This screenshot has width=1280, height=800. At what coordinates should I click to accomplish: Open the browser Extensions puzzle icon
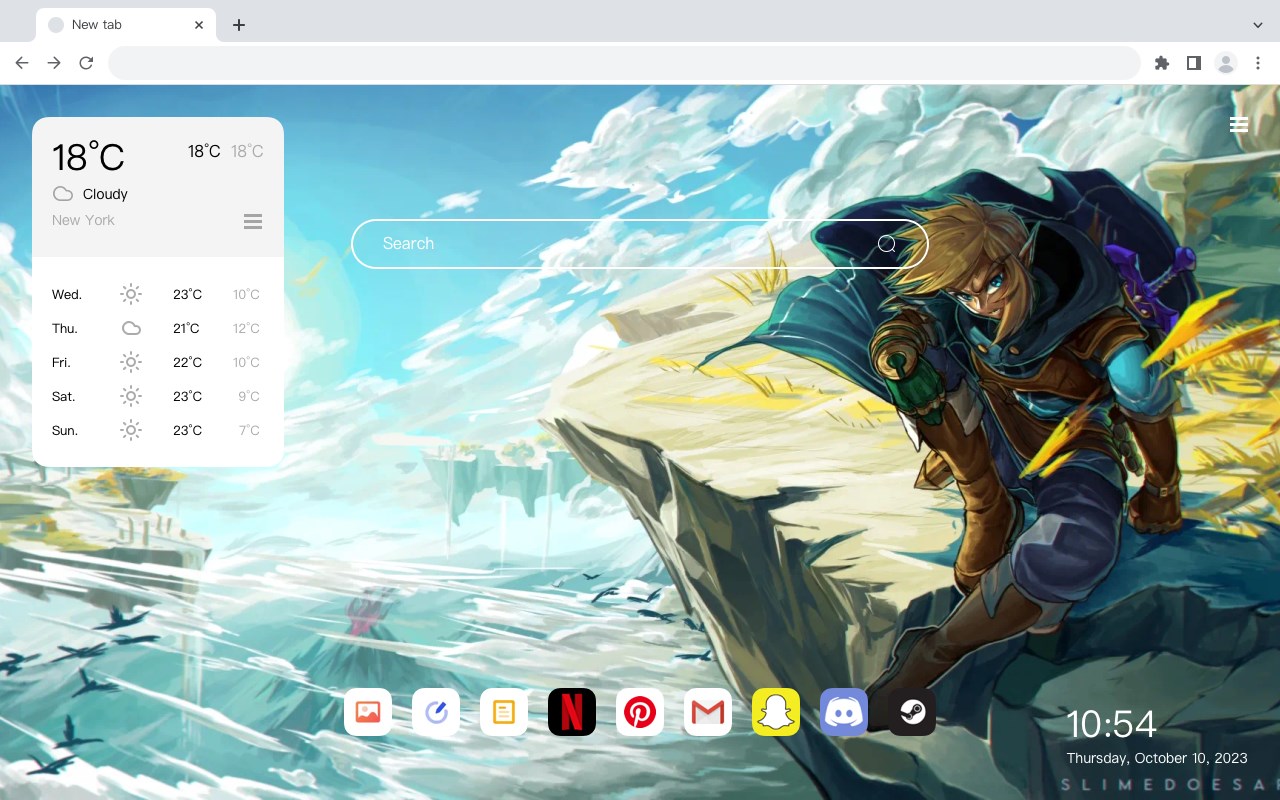(x=1161, y=63)
